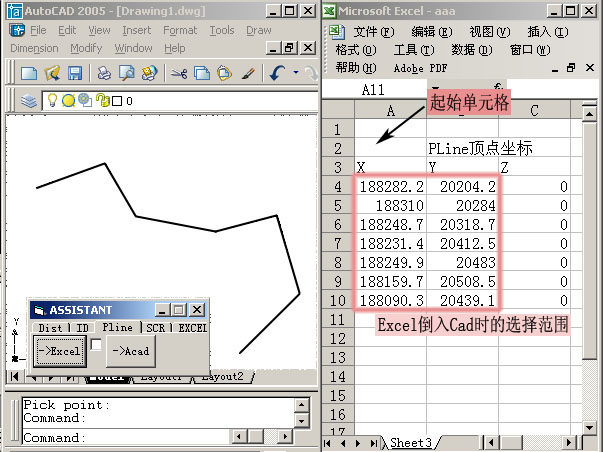Open the Layer Properties Manager icon

click(30, 101)
